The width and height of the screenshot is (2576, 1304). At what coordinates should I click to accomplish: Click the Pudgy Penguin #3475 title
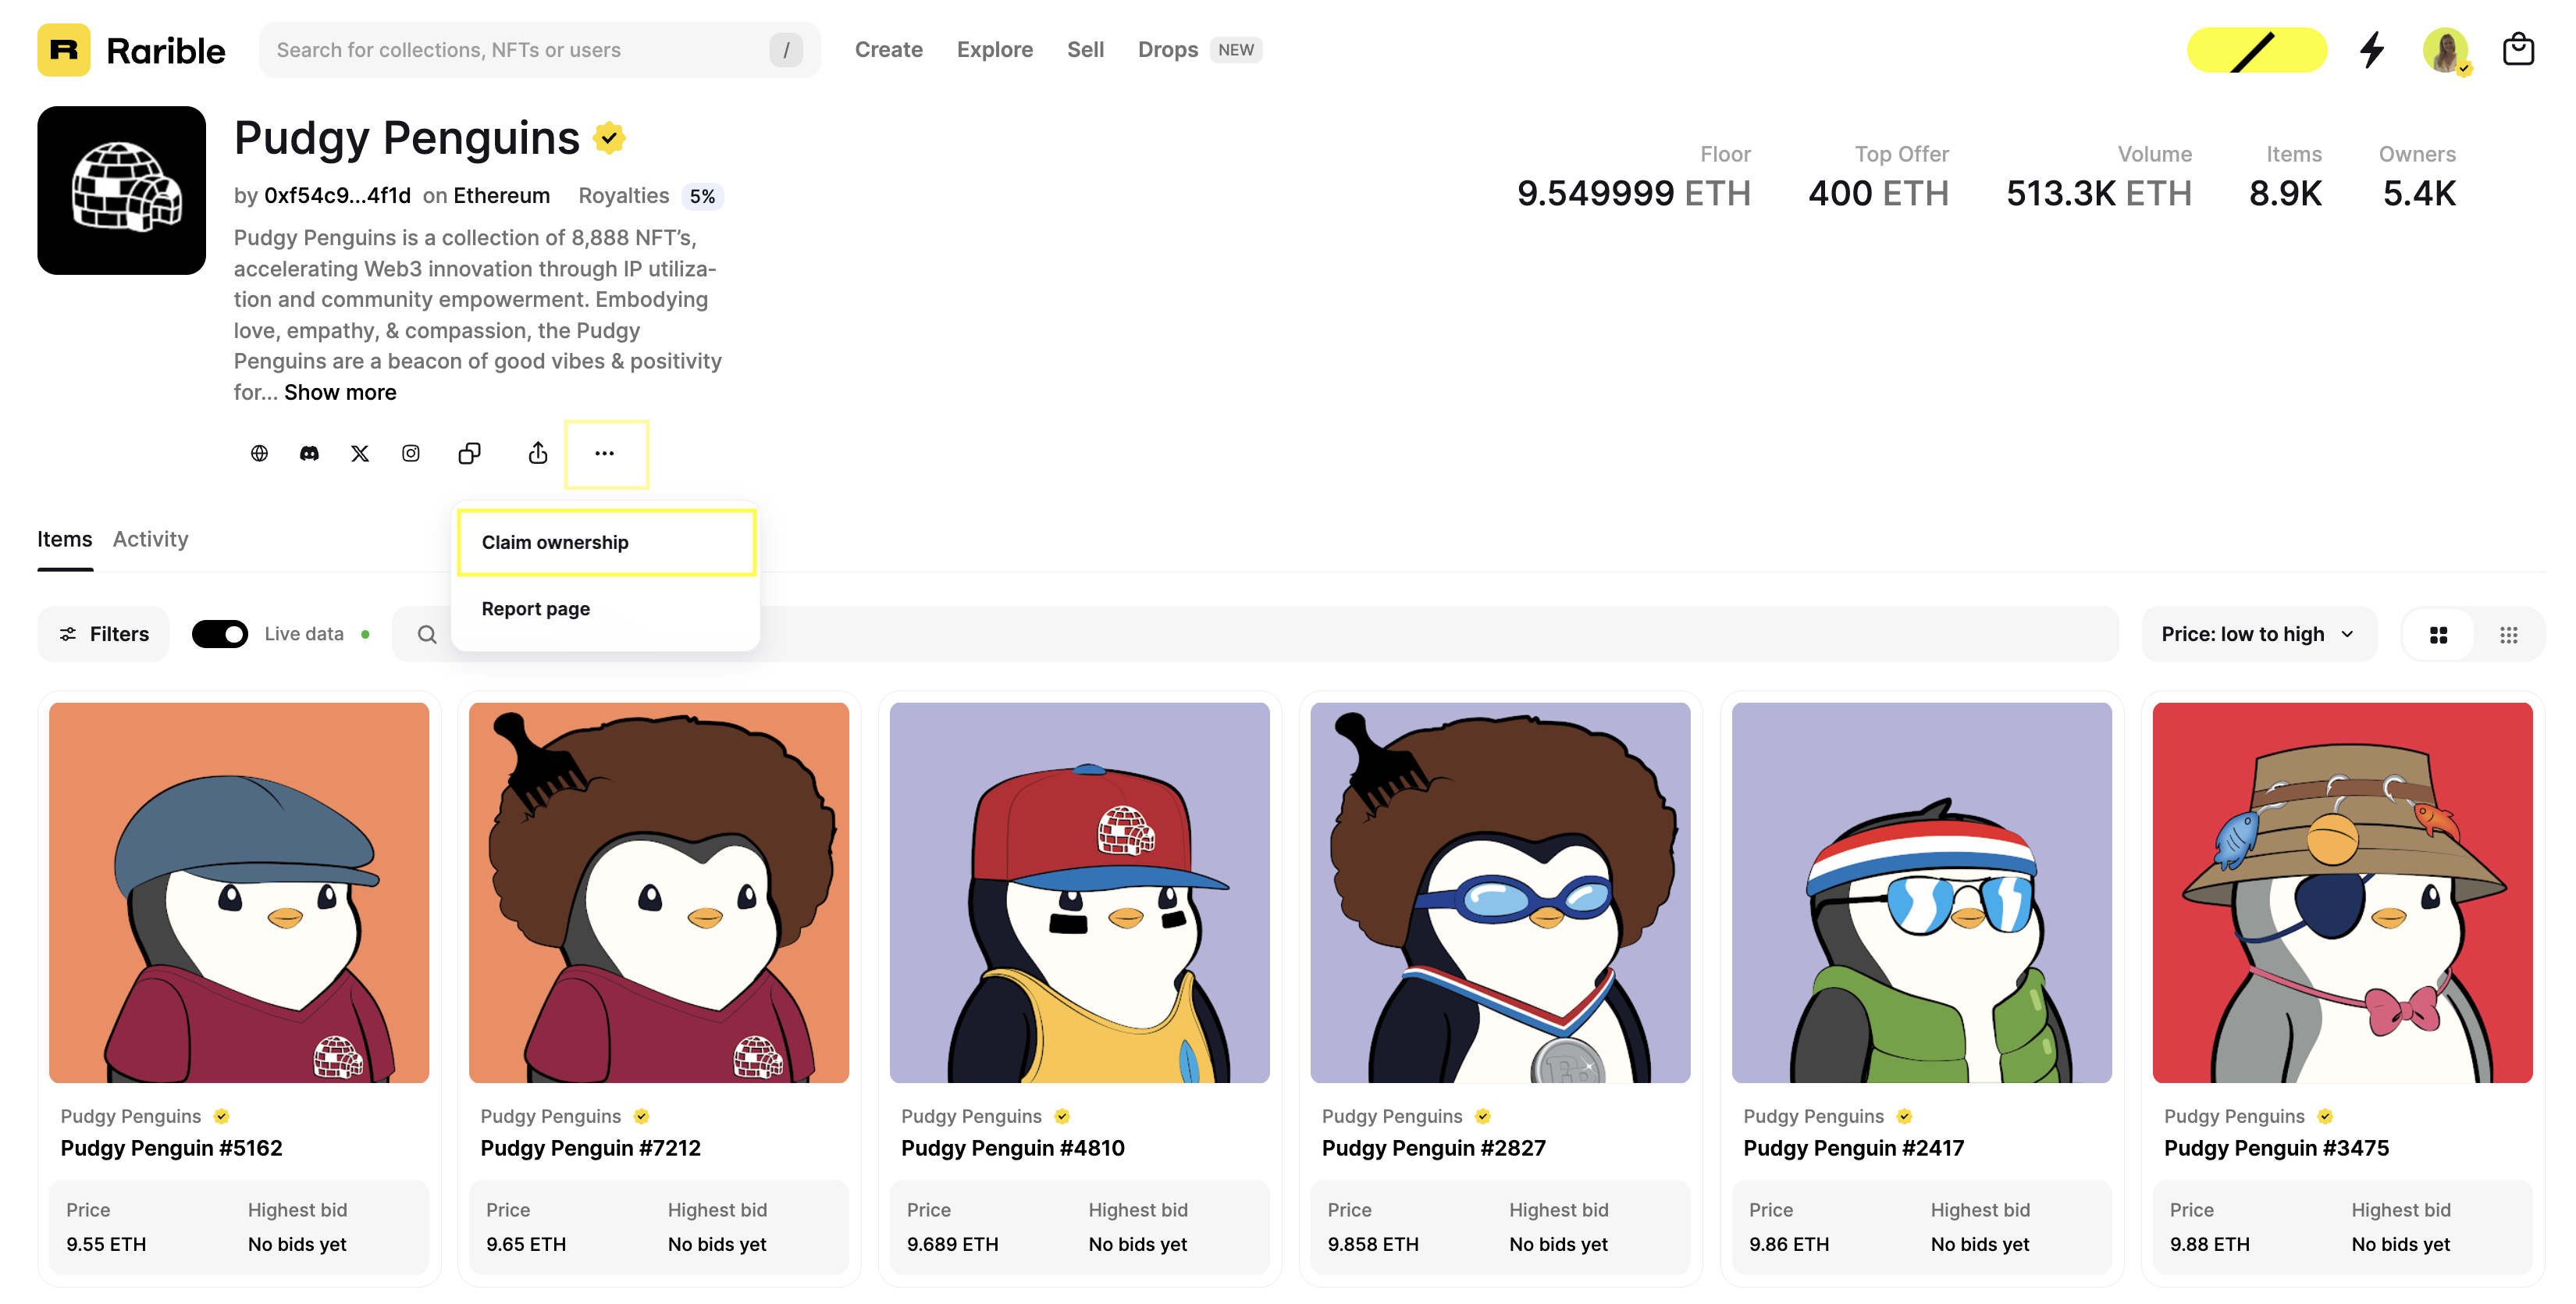tap(2276, 1148)
